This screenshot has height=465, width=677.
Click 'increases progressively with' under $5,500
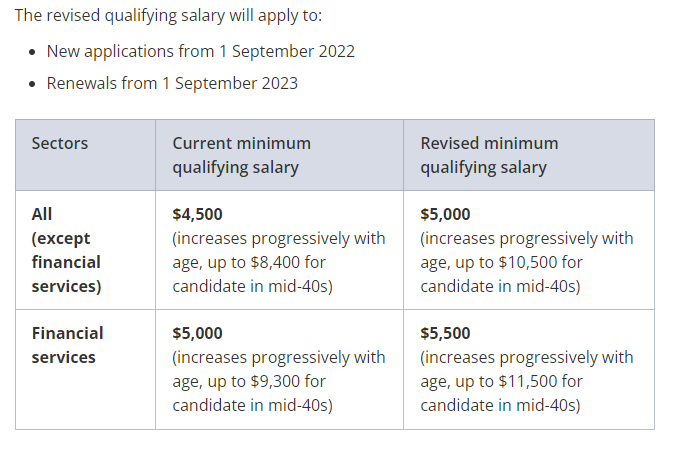click(527, 357)
